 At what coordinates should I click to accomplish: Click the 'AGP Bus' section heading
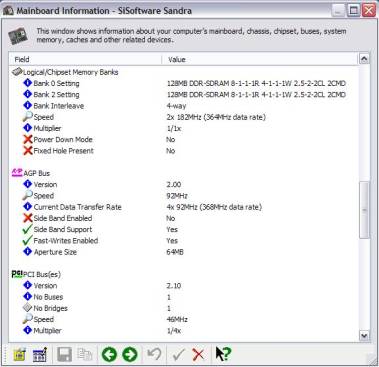pyautogui.click(x=37, y=173)
